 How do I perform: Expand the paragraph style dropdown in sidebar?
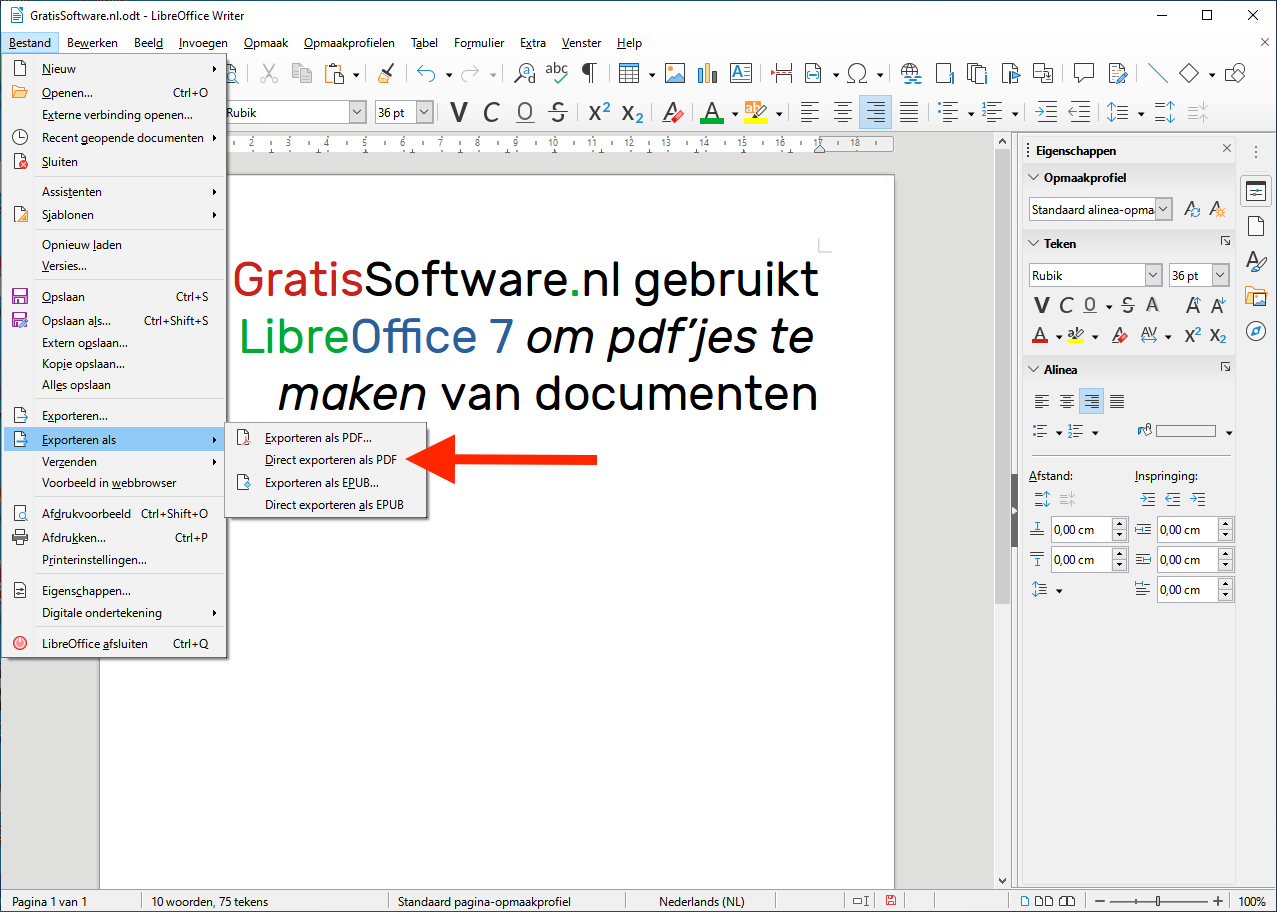[x=1163, y=210]
